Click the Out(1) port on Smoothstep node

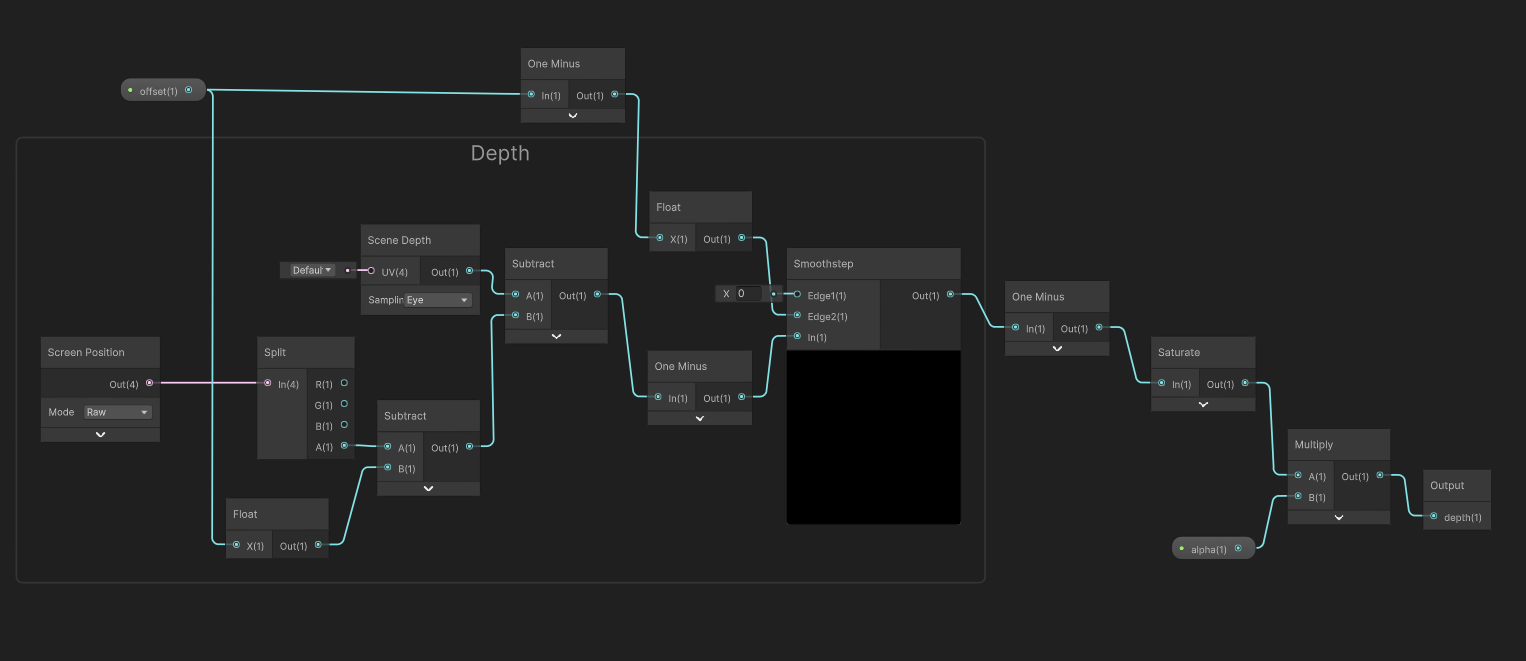[x=950, y=295]
